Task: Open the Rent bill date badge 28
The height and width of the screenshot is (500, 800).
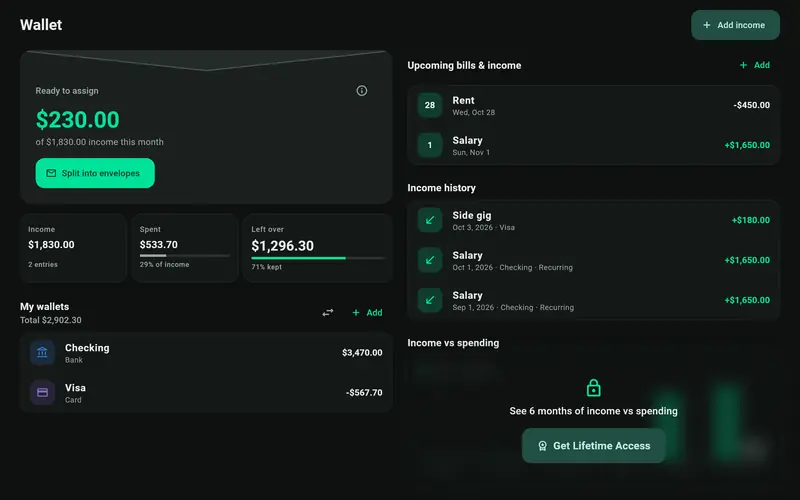Action: 430,105
